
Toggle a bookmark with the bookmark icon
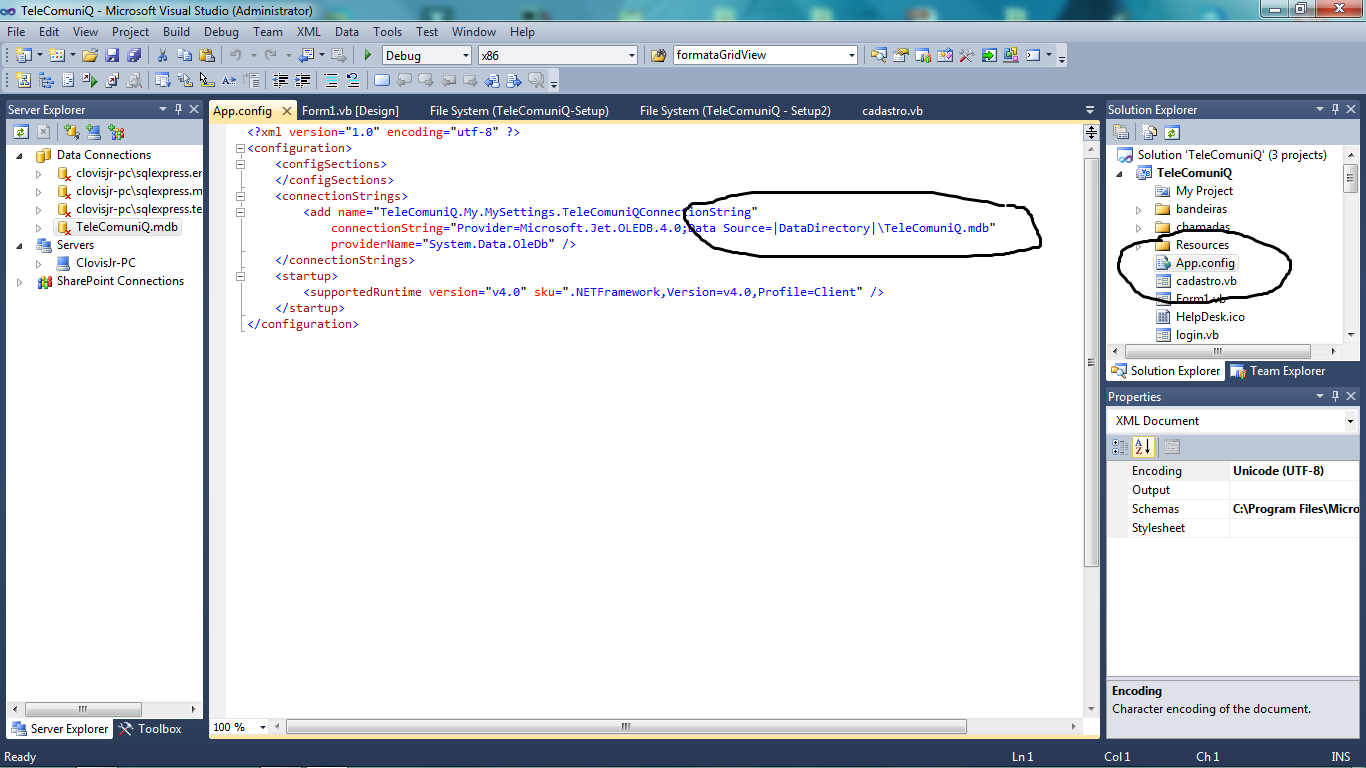click(382, 80)
